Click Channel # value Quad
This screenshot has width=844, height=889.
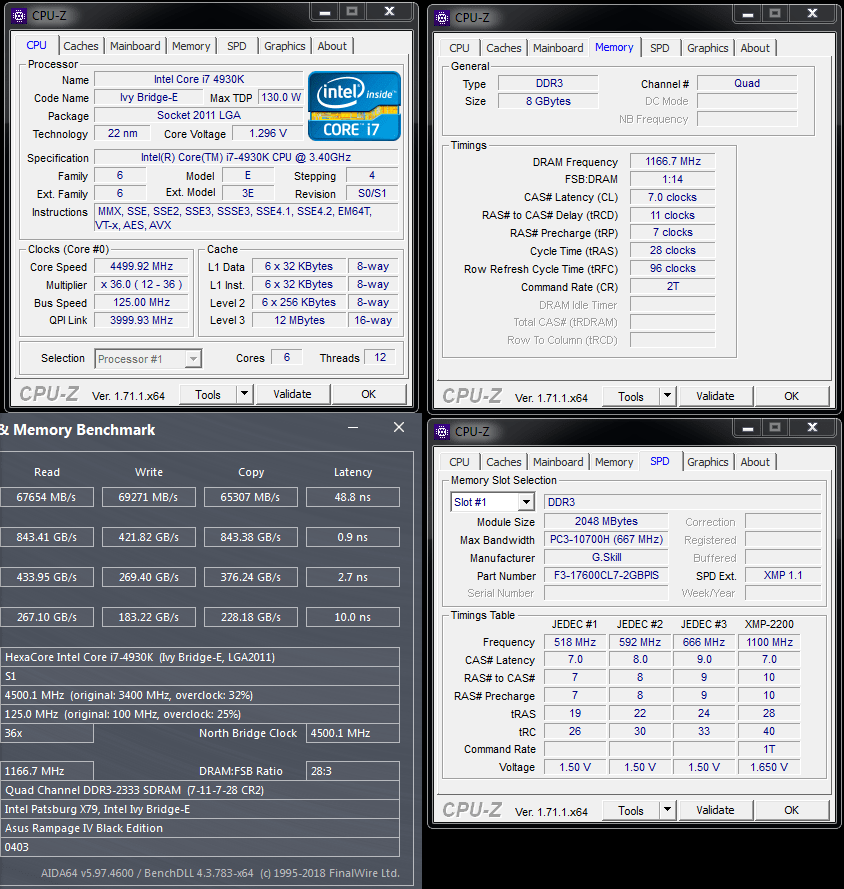point(747,83)
